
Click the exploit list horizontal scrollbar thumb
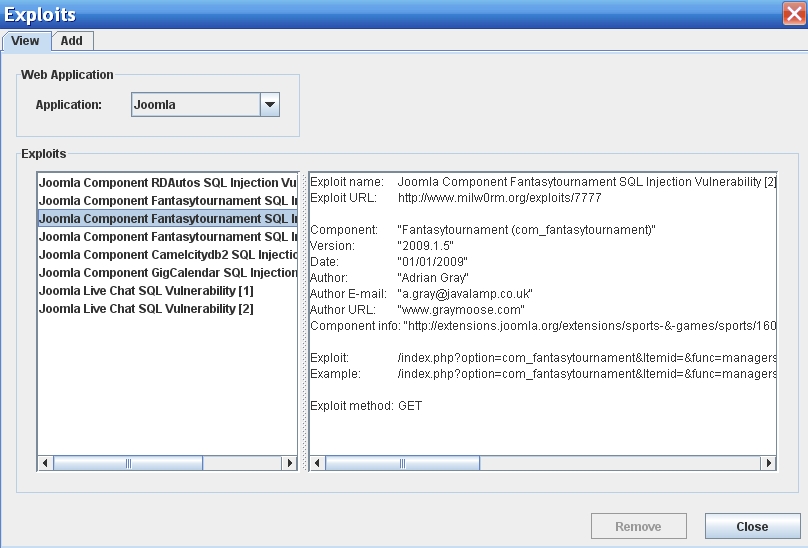click(128, 463)
